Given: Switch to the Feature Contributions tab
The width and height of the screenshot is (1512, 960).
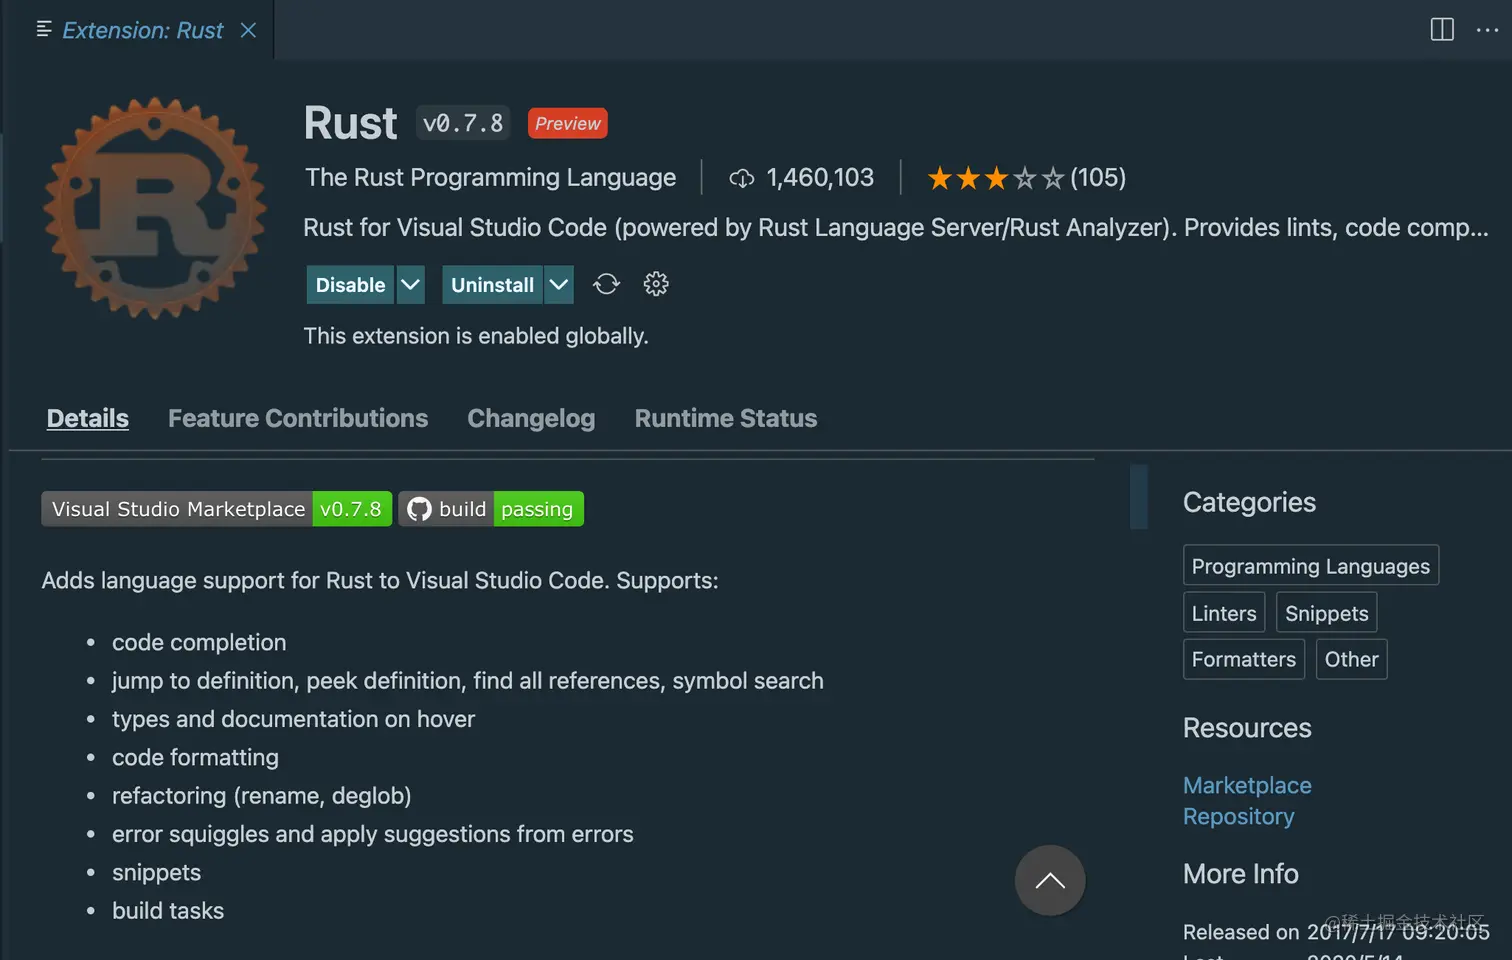Looking at the screenshot, I should (298, 418).
